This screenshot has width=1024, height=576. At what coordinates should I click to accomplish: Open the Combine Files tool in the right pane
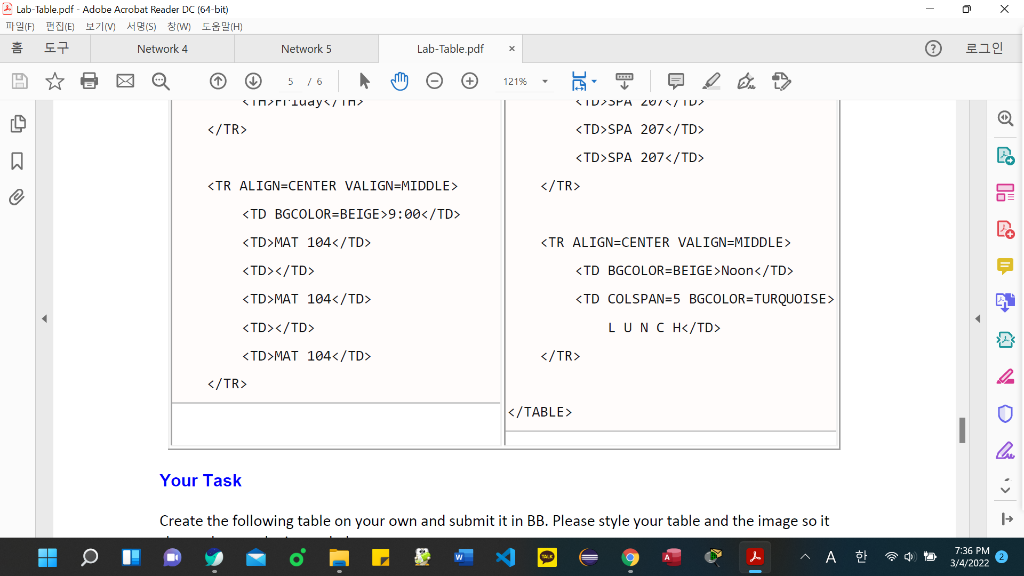click(x=1005, y=302)
